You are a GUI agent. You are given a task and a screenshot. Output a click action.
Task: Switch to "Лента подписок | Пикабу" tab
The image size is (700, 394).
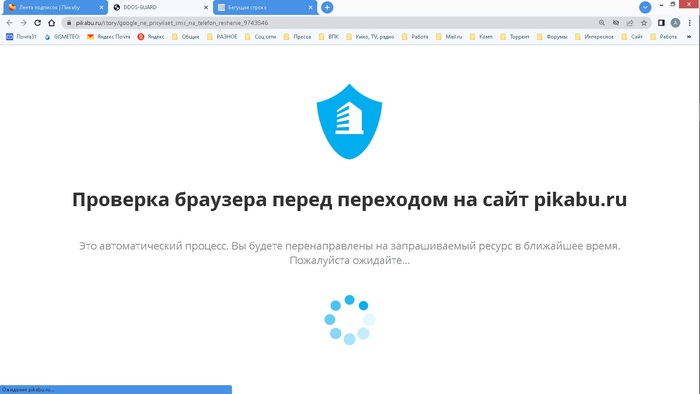click(54, 8)
